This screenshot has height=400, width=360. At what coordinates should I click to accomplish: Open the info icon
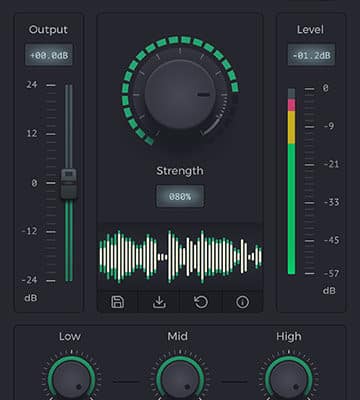click(x=242, y=302)
